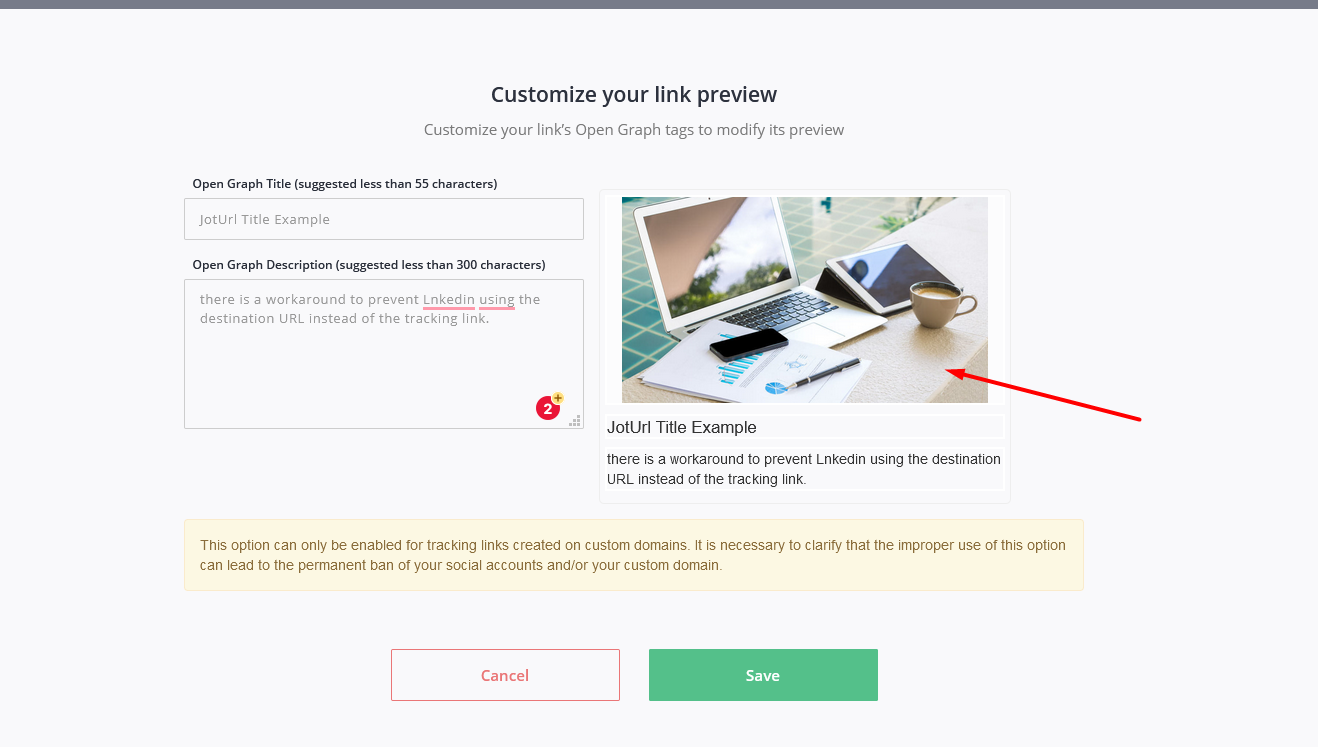
Task: Click the yellow custom domains warning notice
Action: 634,555
